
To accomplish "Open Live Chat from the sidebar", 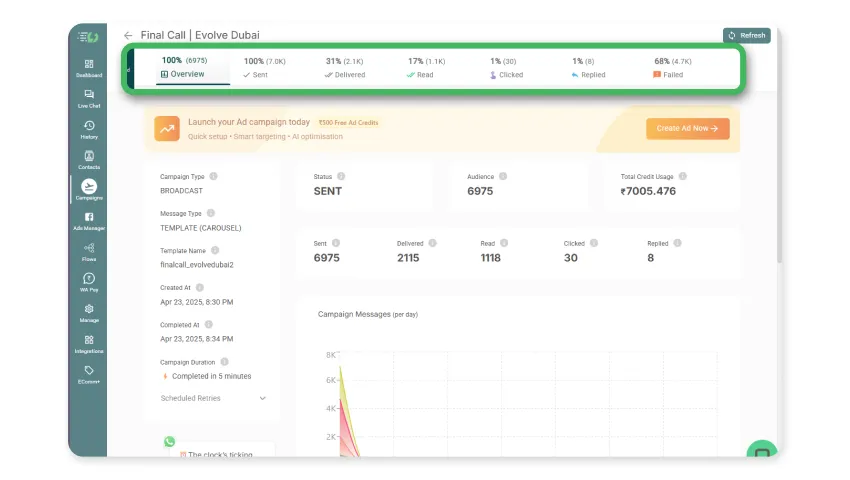I will click(x=89, y=99).
